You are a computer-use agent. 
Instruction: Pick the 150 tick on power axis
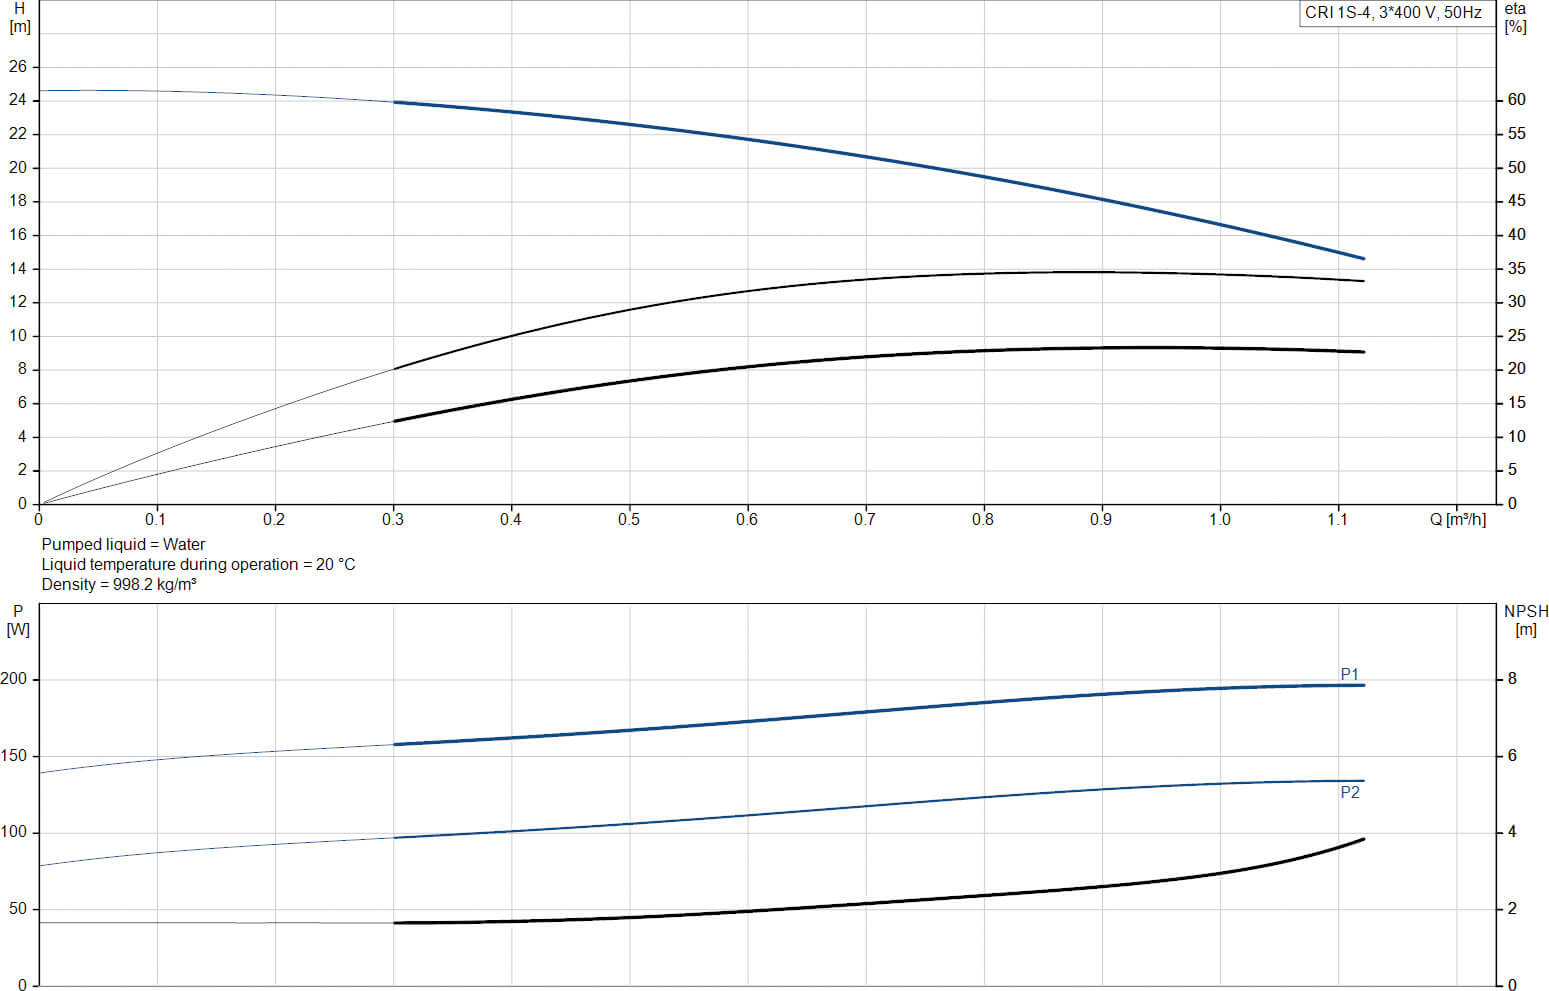pos(14,756)
